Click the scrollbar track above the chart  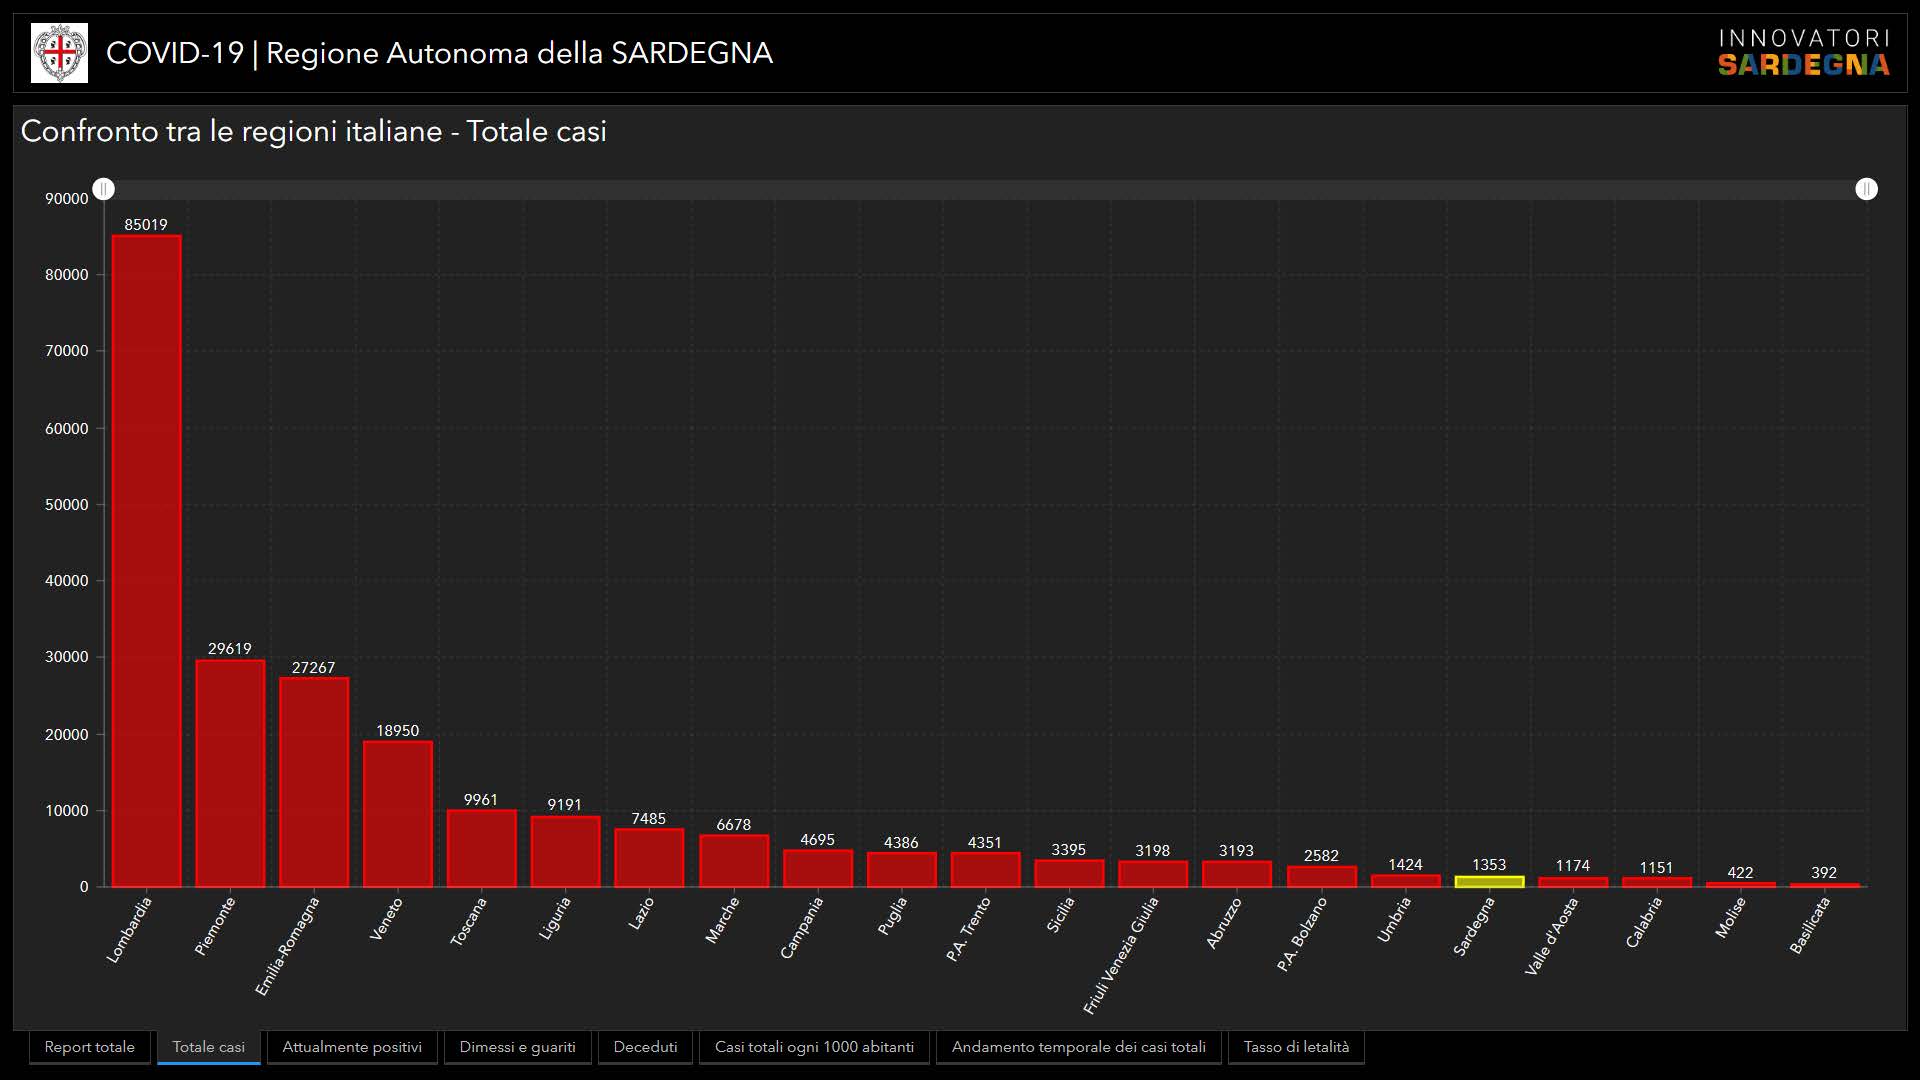(985, 189)
